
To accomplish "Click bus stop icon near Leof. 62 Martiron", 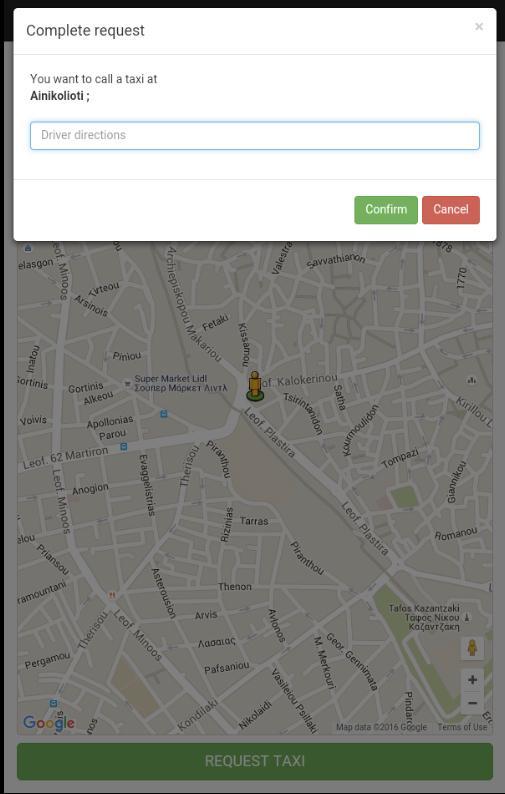I will [x=124, y=447].
